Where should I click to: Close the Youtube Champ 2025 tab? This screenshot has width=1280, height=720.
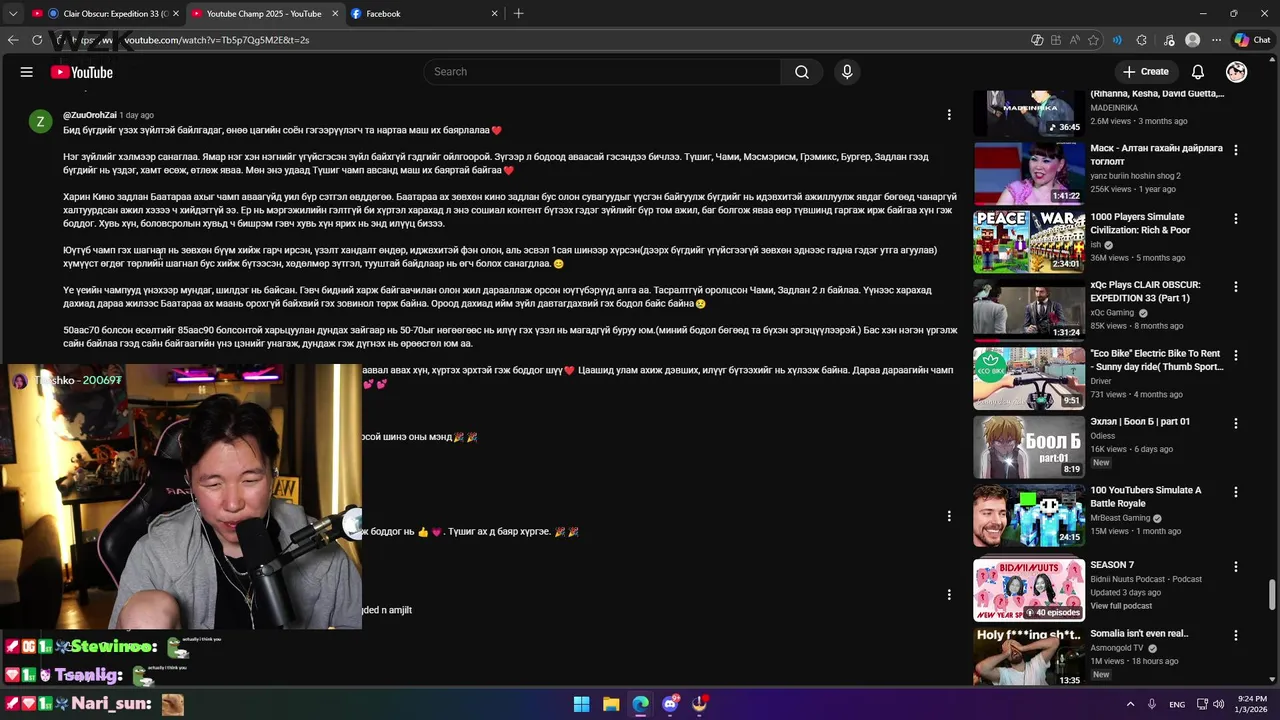click(x=334, y=14)
